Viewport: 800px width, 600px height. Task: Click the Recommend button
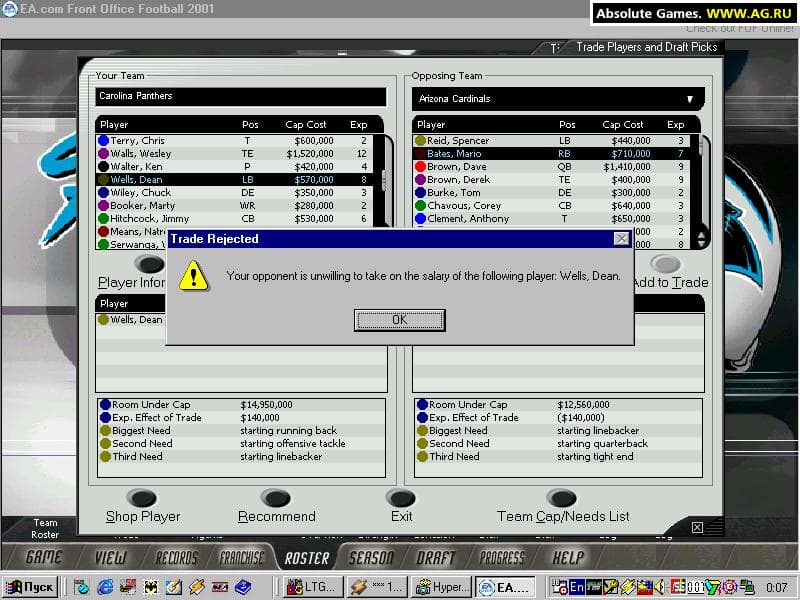coord(276,498)
